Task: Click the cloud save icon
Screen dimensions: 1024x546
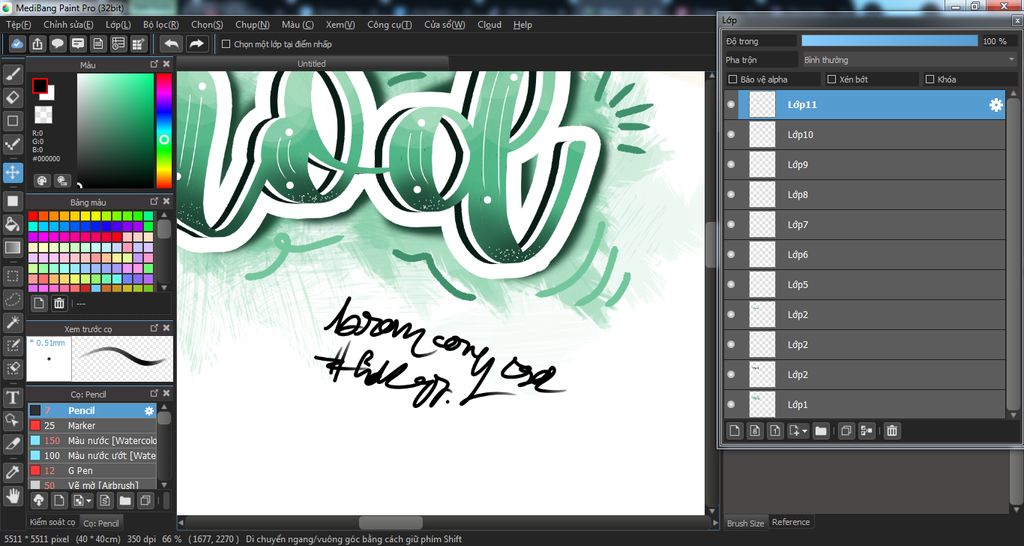Action: (x=18, y=44)
